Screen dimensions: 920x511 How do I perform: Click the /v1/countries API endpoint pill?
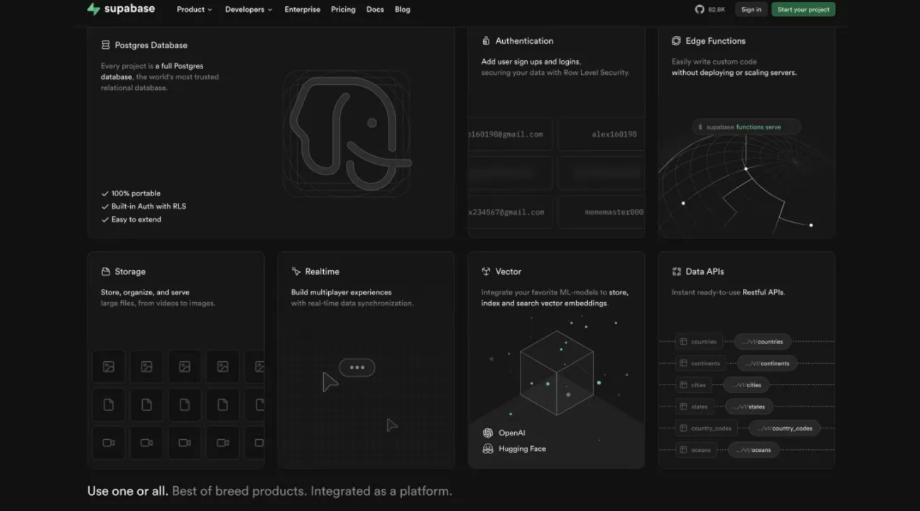pyautogui.click(x=763, y=342)
